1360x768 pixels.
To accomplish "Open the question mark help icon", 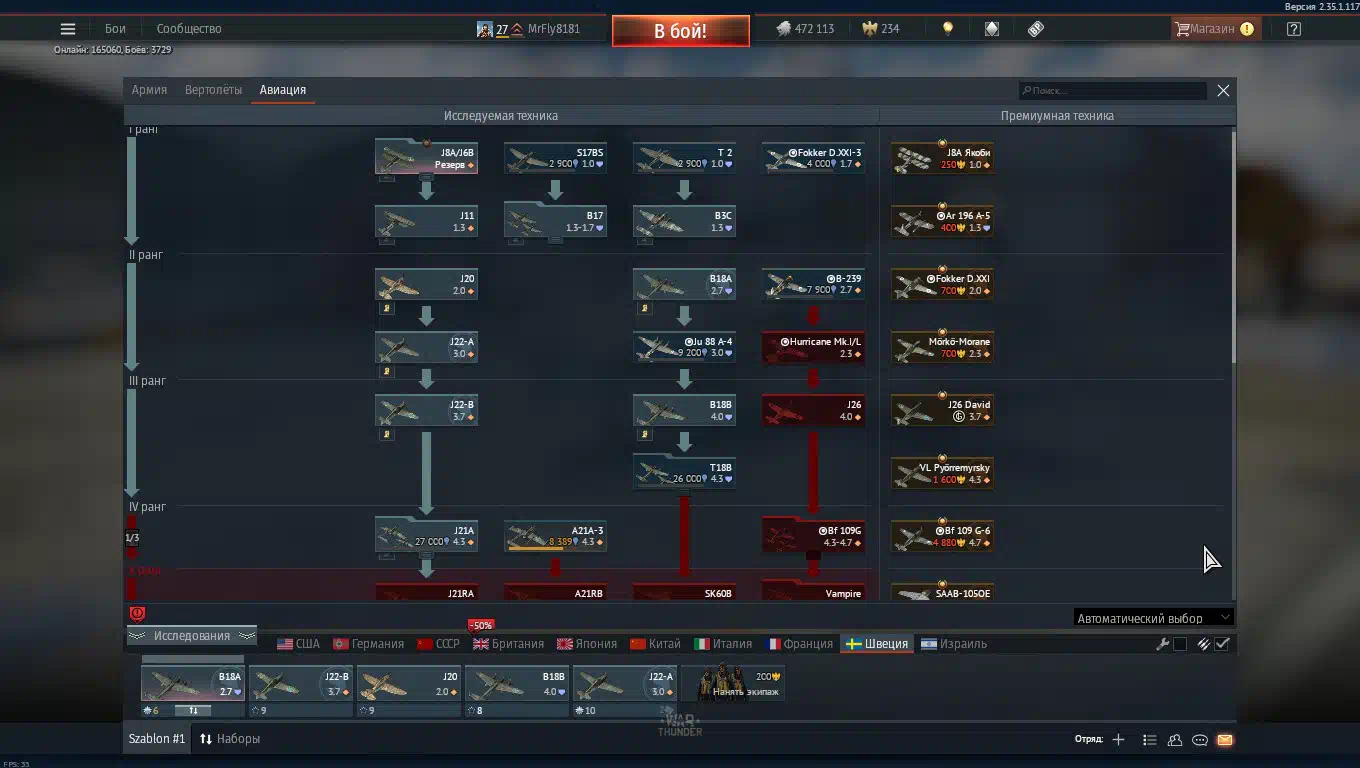I will point(1294,29).
